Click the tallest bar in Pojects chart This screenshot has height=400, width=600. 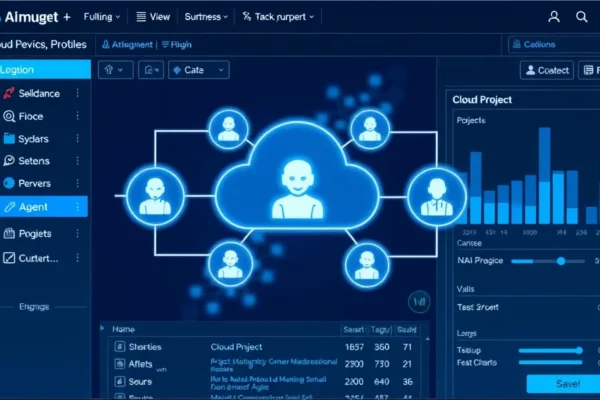click(545, 176)
